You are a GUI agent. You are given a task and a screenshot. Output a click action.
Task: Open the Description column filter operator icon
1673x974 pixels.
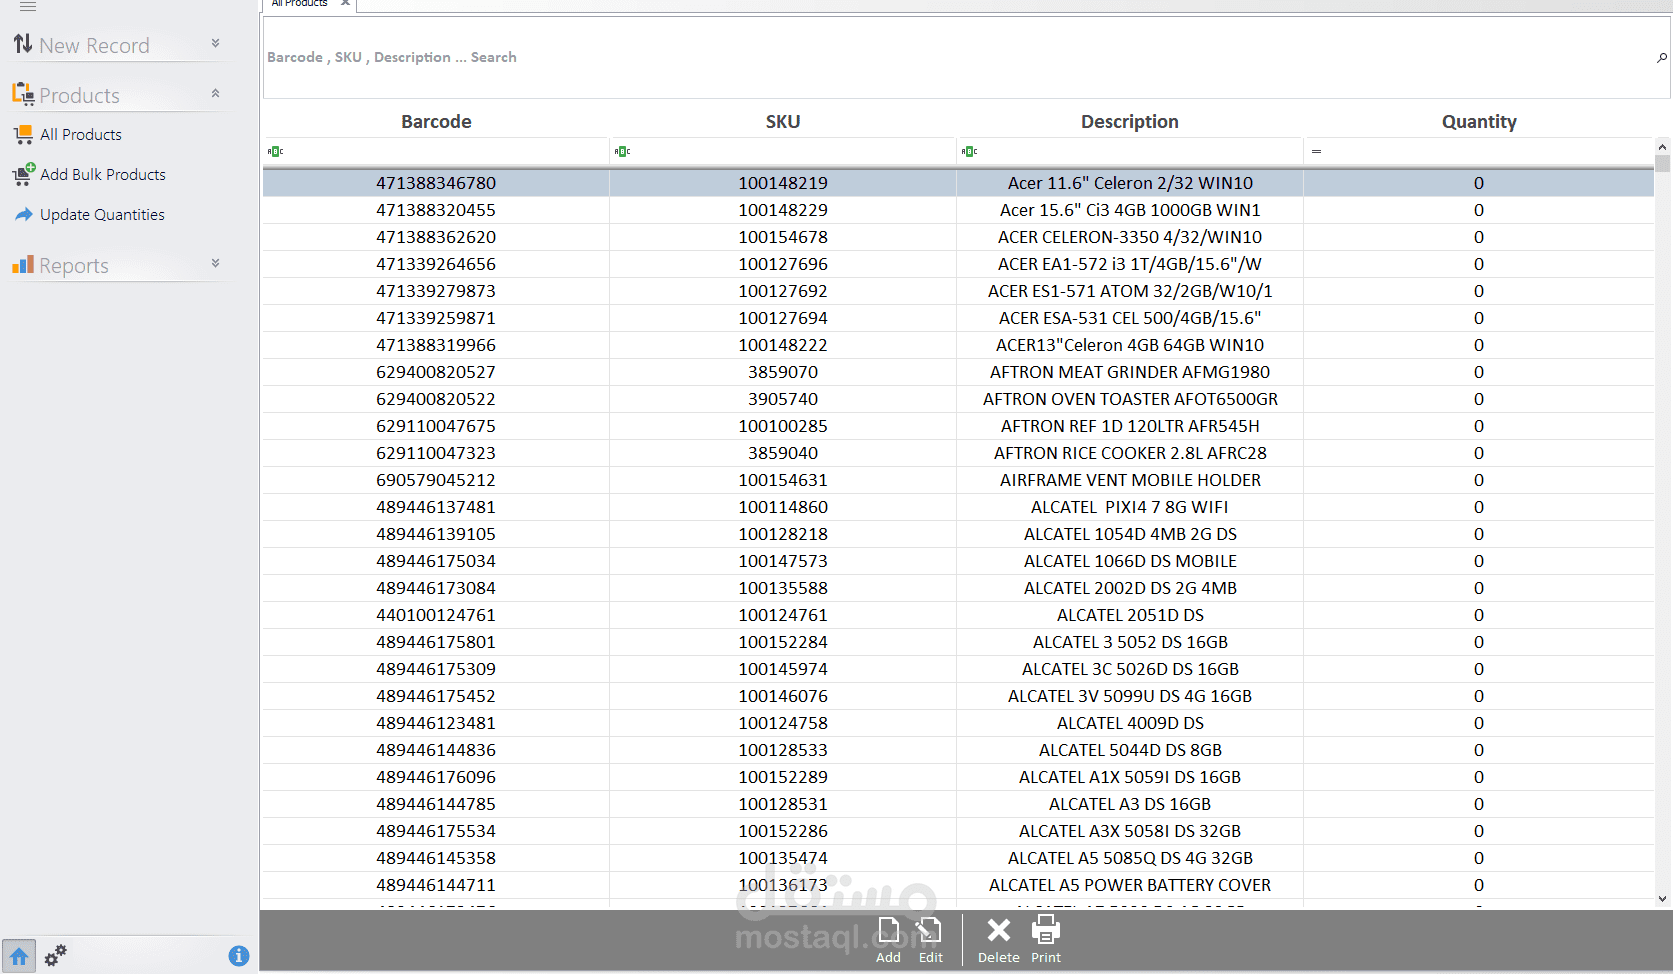pos(969,151)
